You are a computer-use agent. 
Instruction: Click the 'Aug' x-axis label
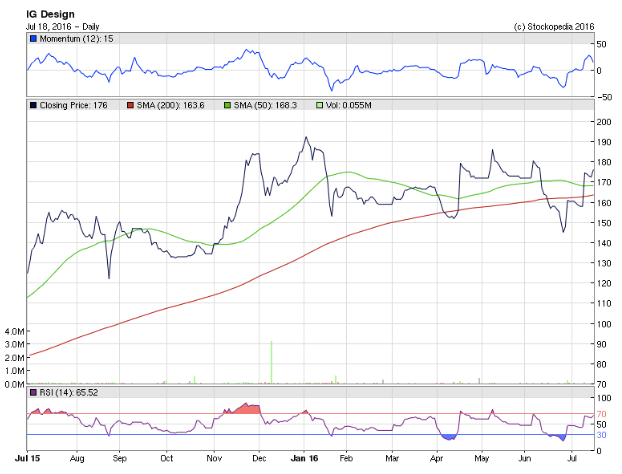(x=77, y=459)
